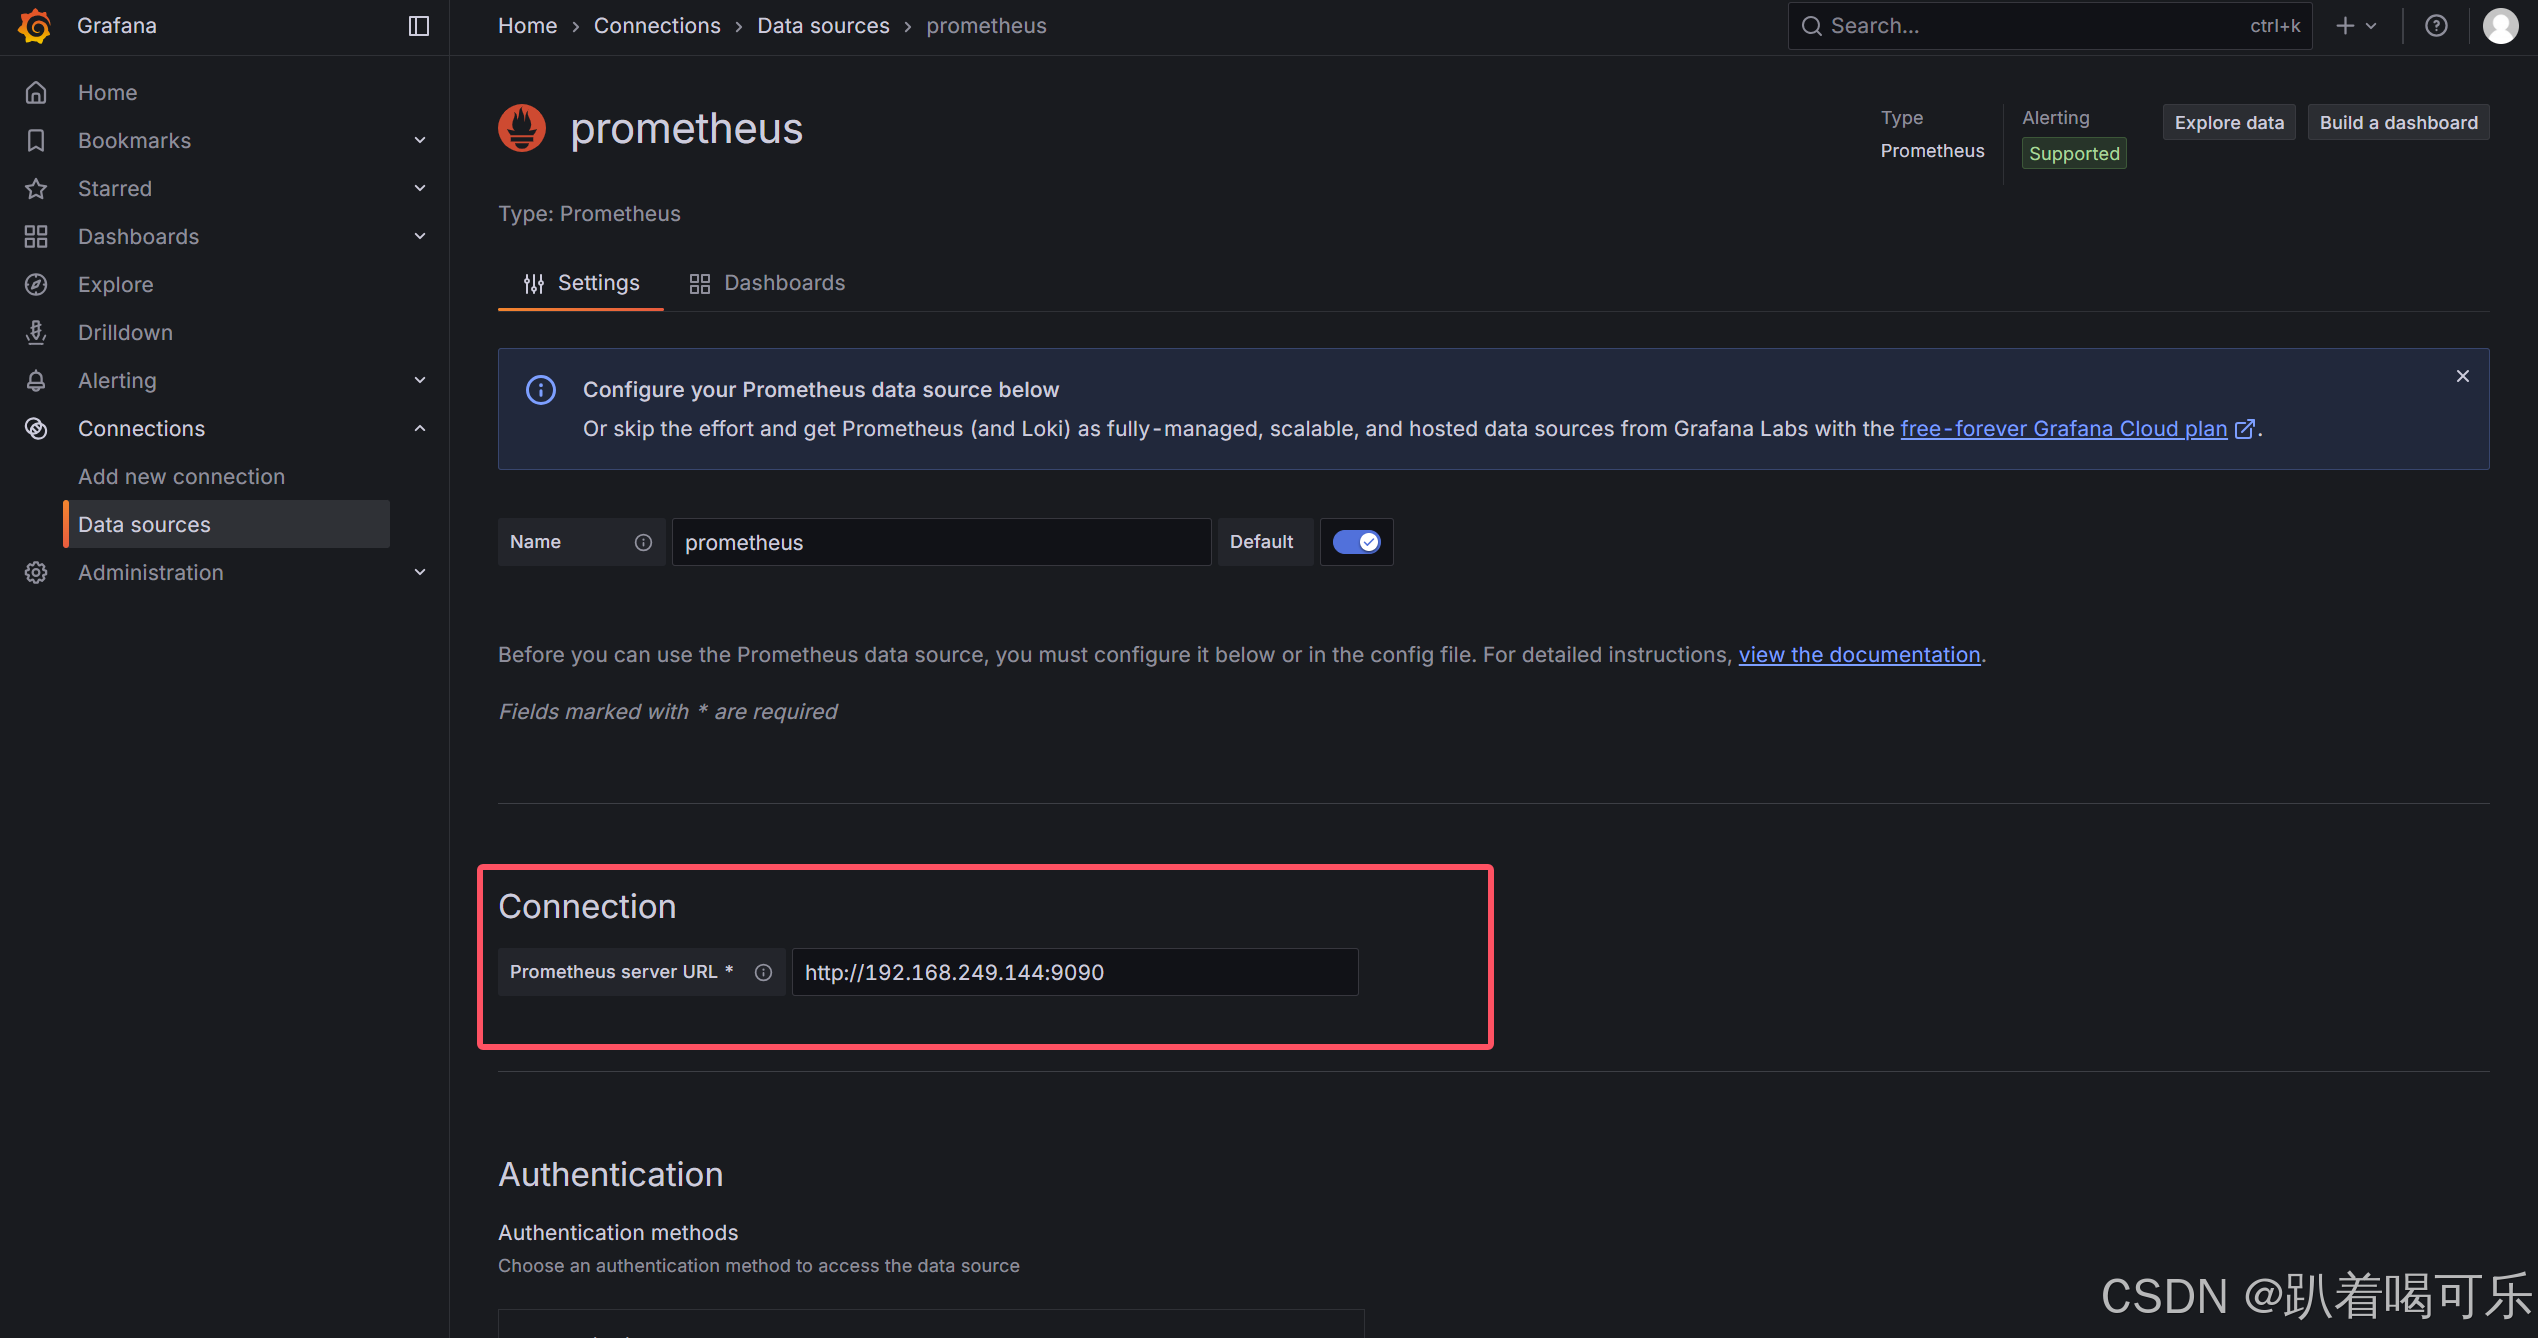Image resolution: width=2538 pixels, height=1338 pixels.
Task: Click Connections in the breadcrumb
Action: 657,26
